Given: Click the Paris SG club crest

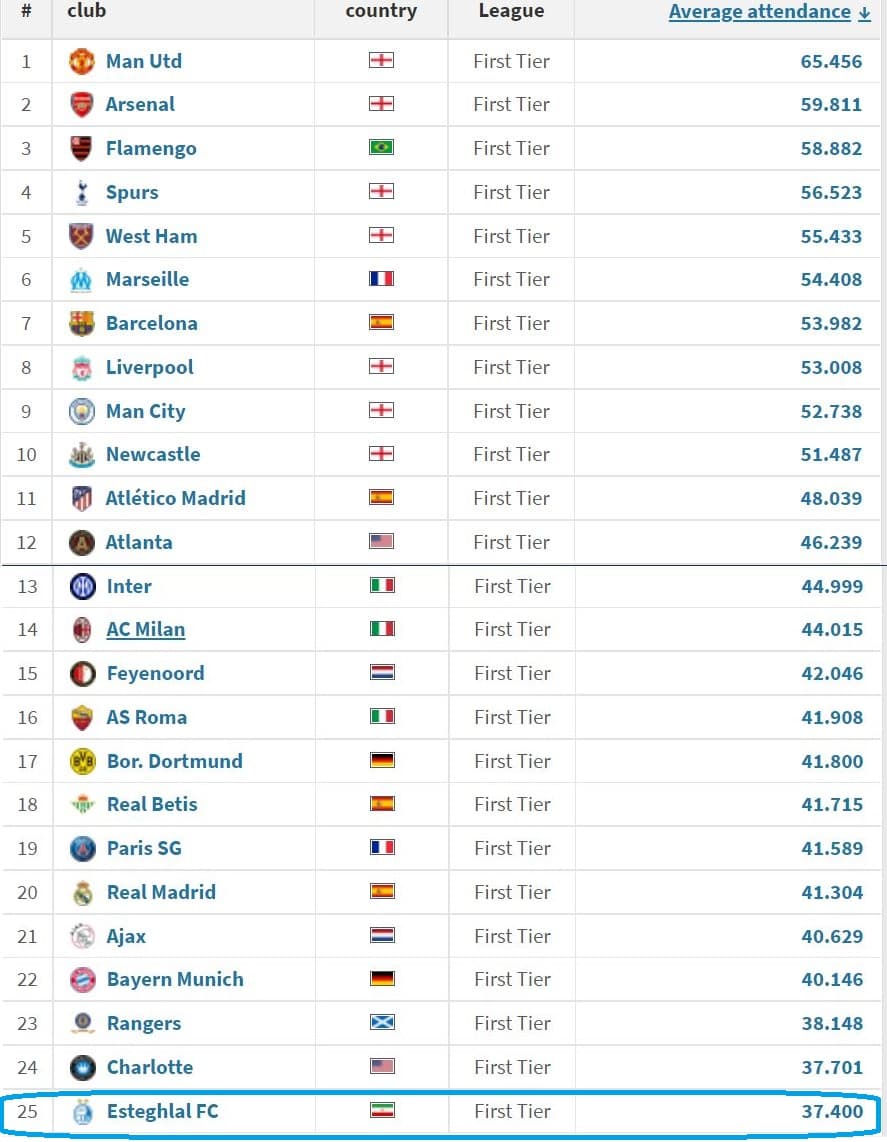Looking at the screenshot, I should pos(82,848).
